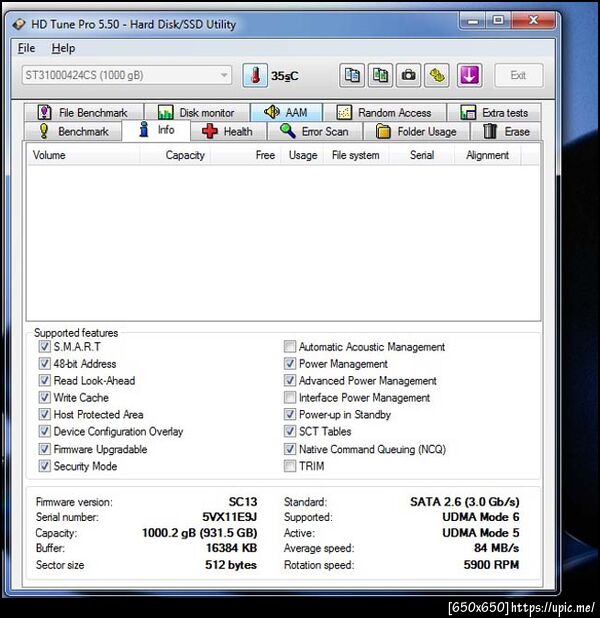
Task: Click the Usage column header
Action: point(302,155)
